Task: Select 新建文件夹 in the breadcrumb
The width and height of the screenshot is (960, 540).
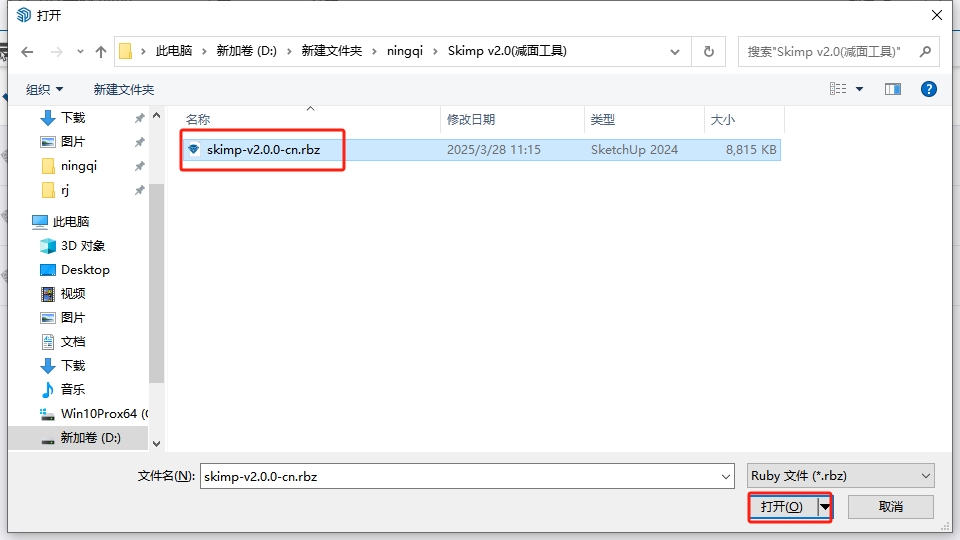Action: point(332,51)
